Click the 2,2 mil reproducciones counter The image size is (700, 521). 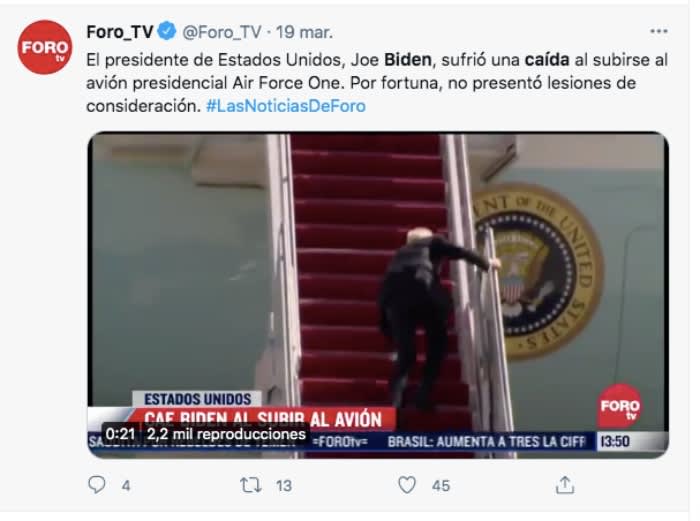(x=226, y=434)
